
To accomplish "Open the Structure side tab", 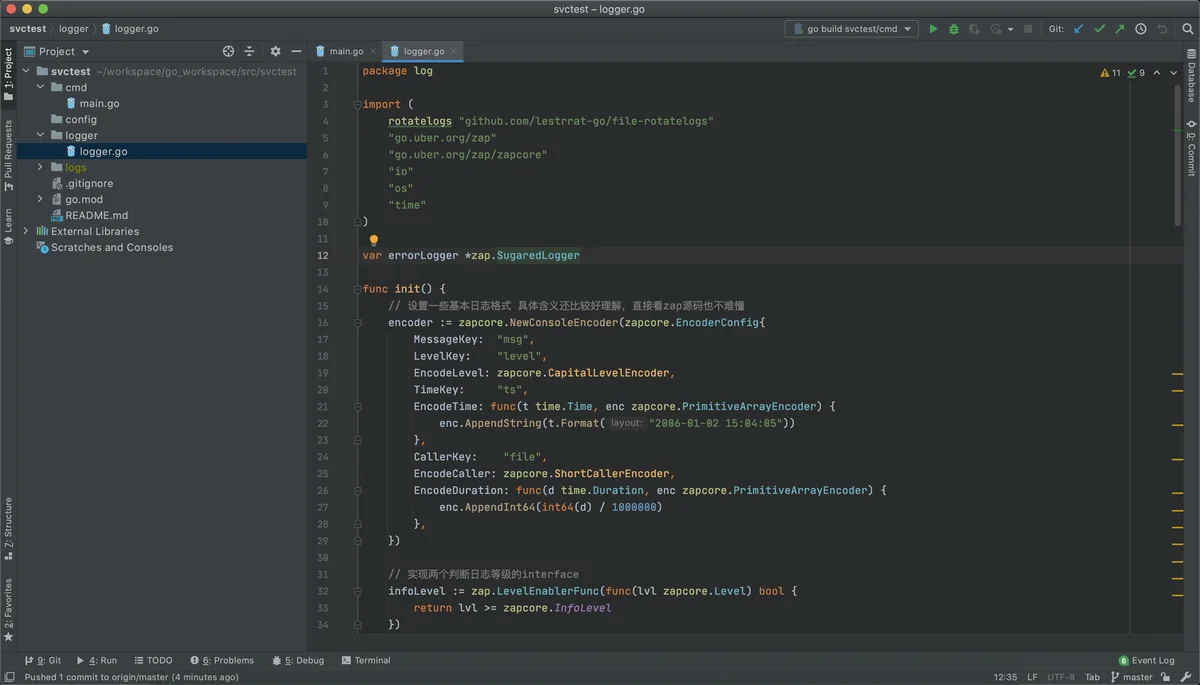I will [9, 530].
